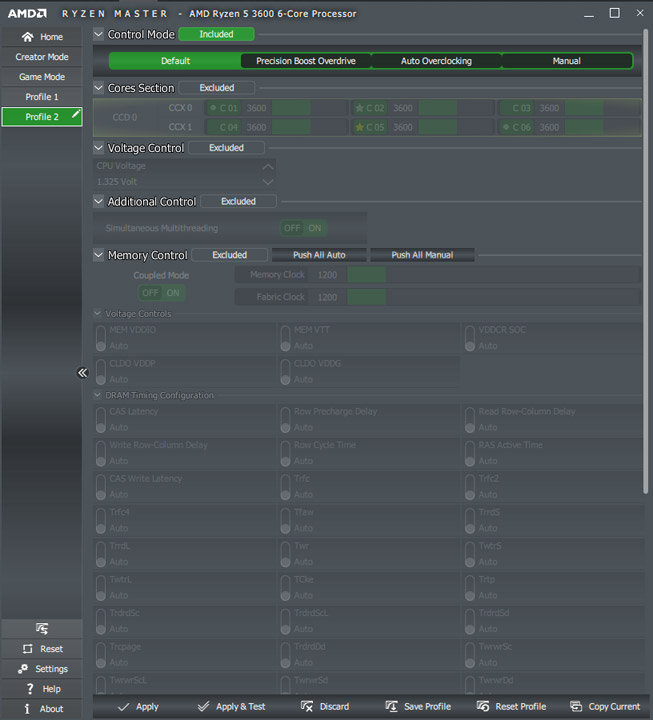Select the Precision Boost Overdrive mode
Viewport: 653px width, 720px height.
(x=306, y=61)
